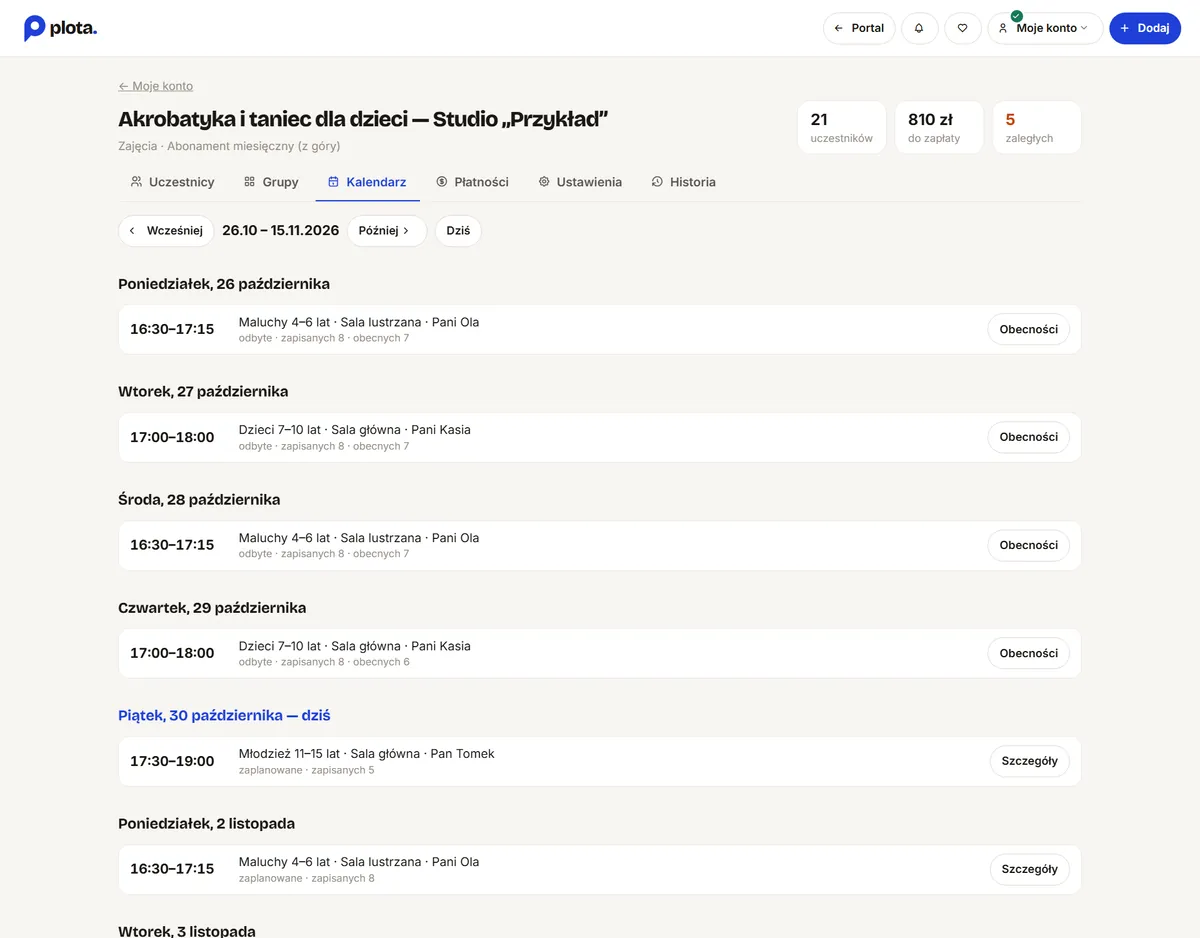Screen dimensions: 1200x938
Task: Open Obecności for Tuesday 27 October class
Action: 1028,437
